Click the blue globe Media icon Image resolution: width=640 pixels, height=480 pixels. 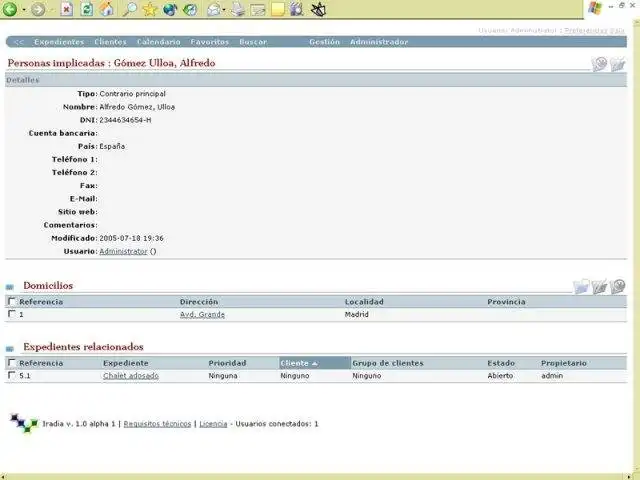pos(170,9)
